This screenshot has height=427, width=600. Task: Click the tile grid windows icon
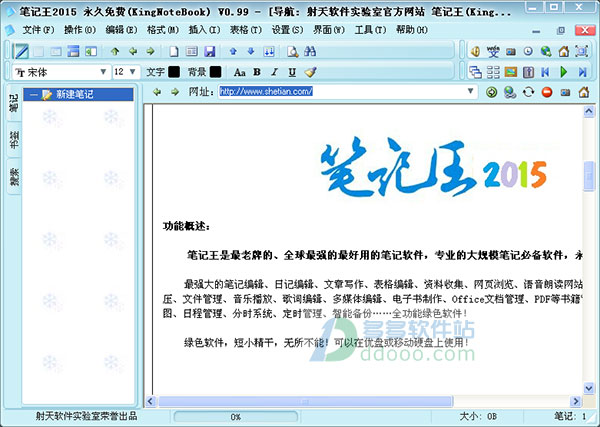(493, 72)
